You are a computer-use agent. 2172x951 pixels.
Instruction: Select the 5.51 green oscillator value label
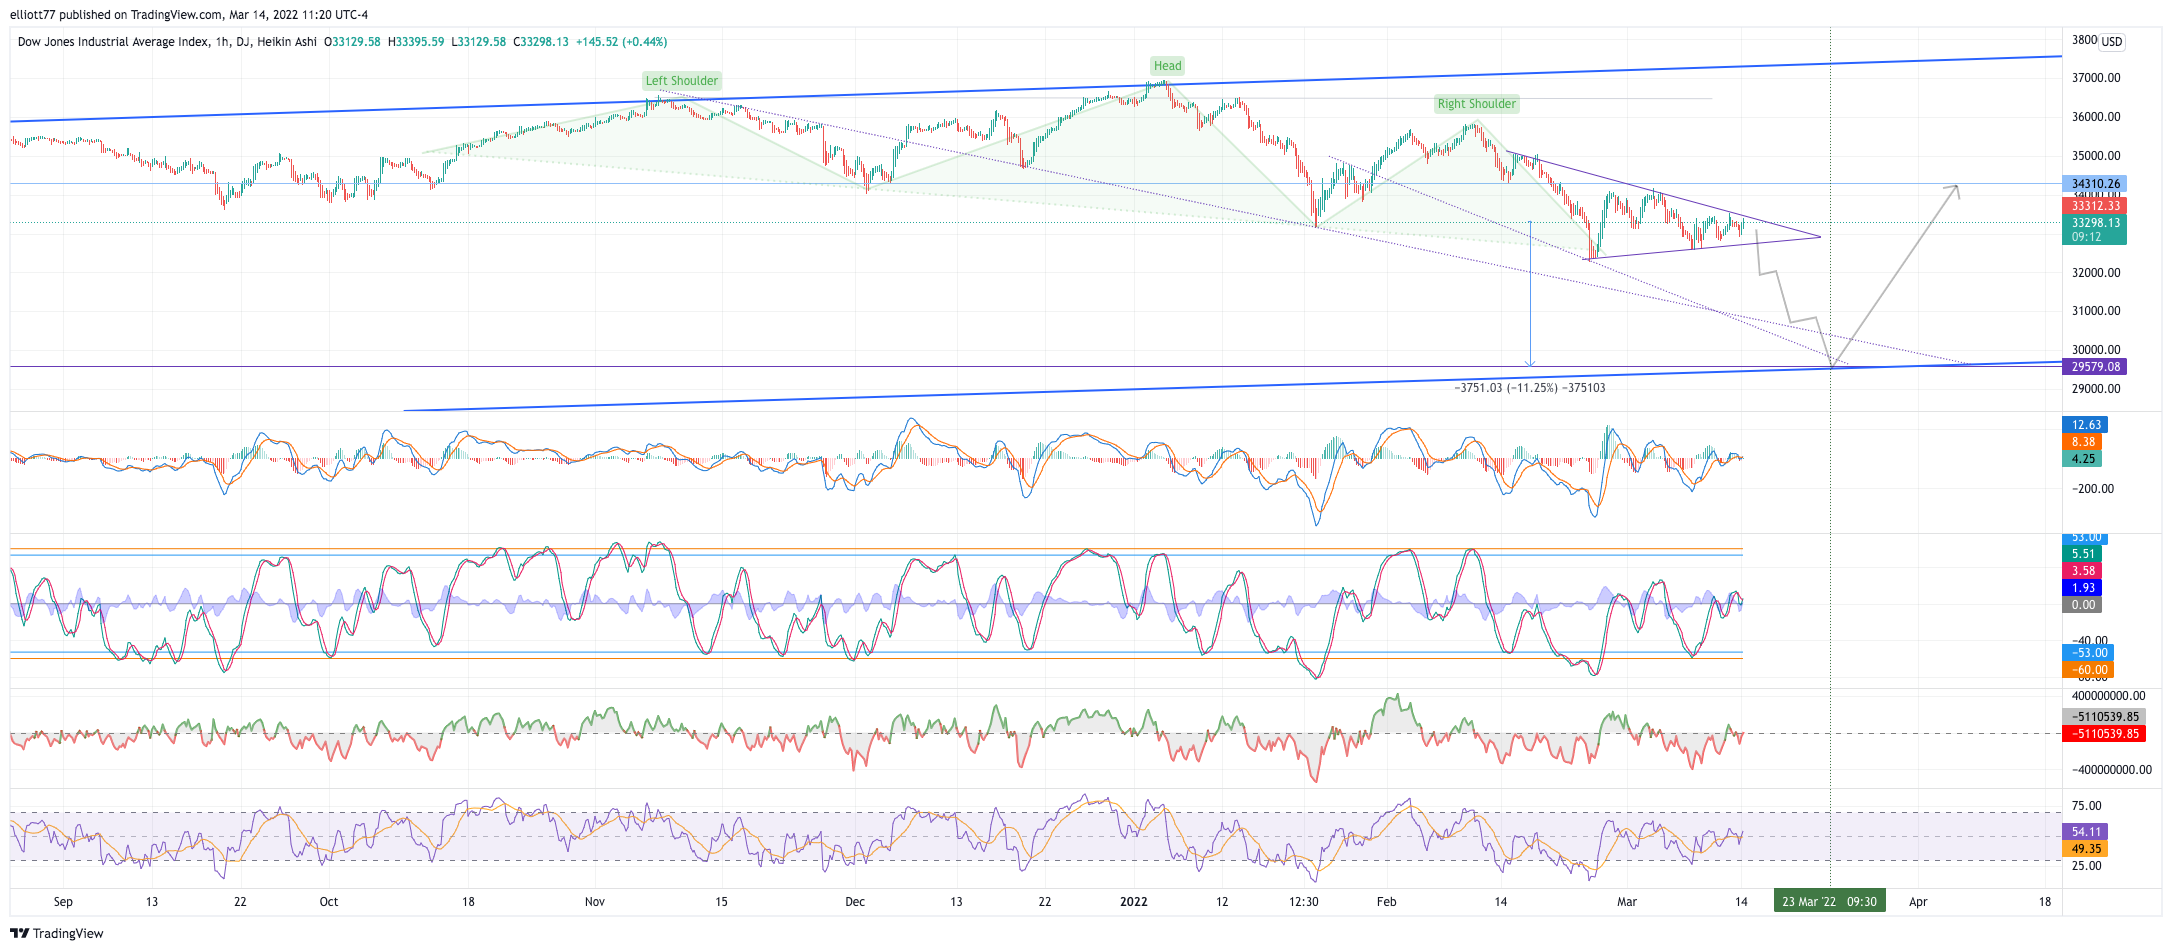2082,554
